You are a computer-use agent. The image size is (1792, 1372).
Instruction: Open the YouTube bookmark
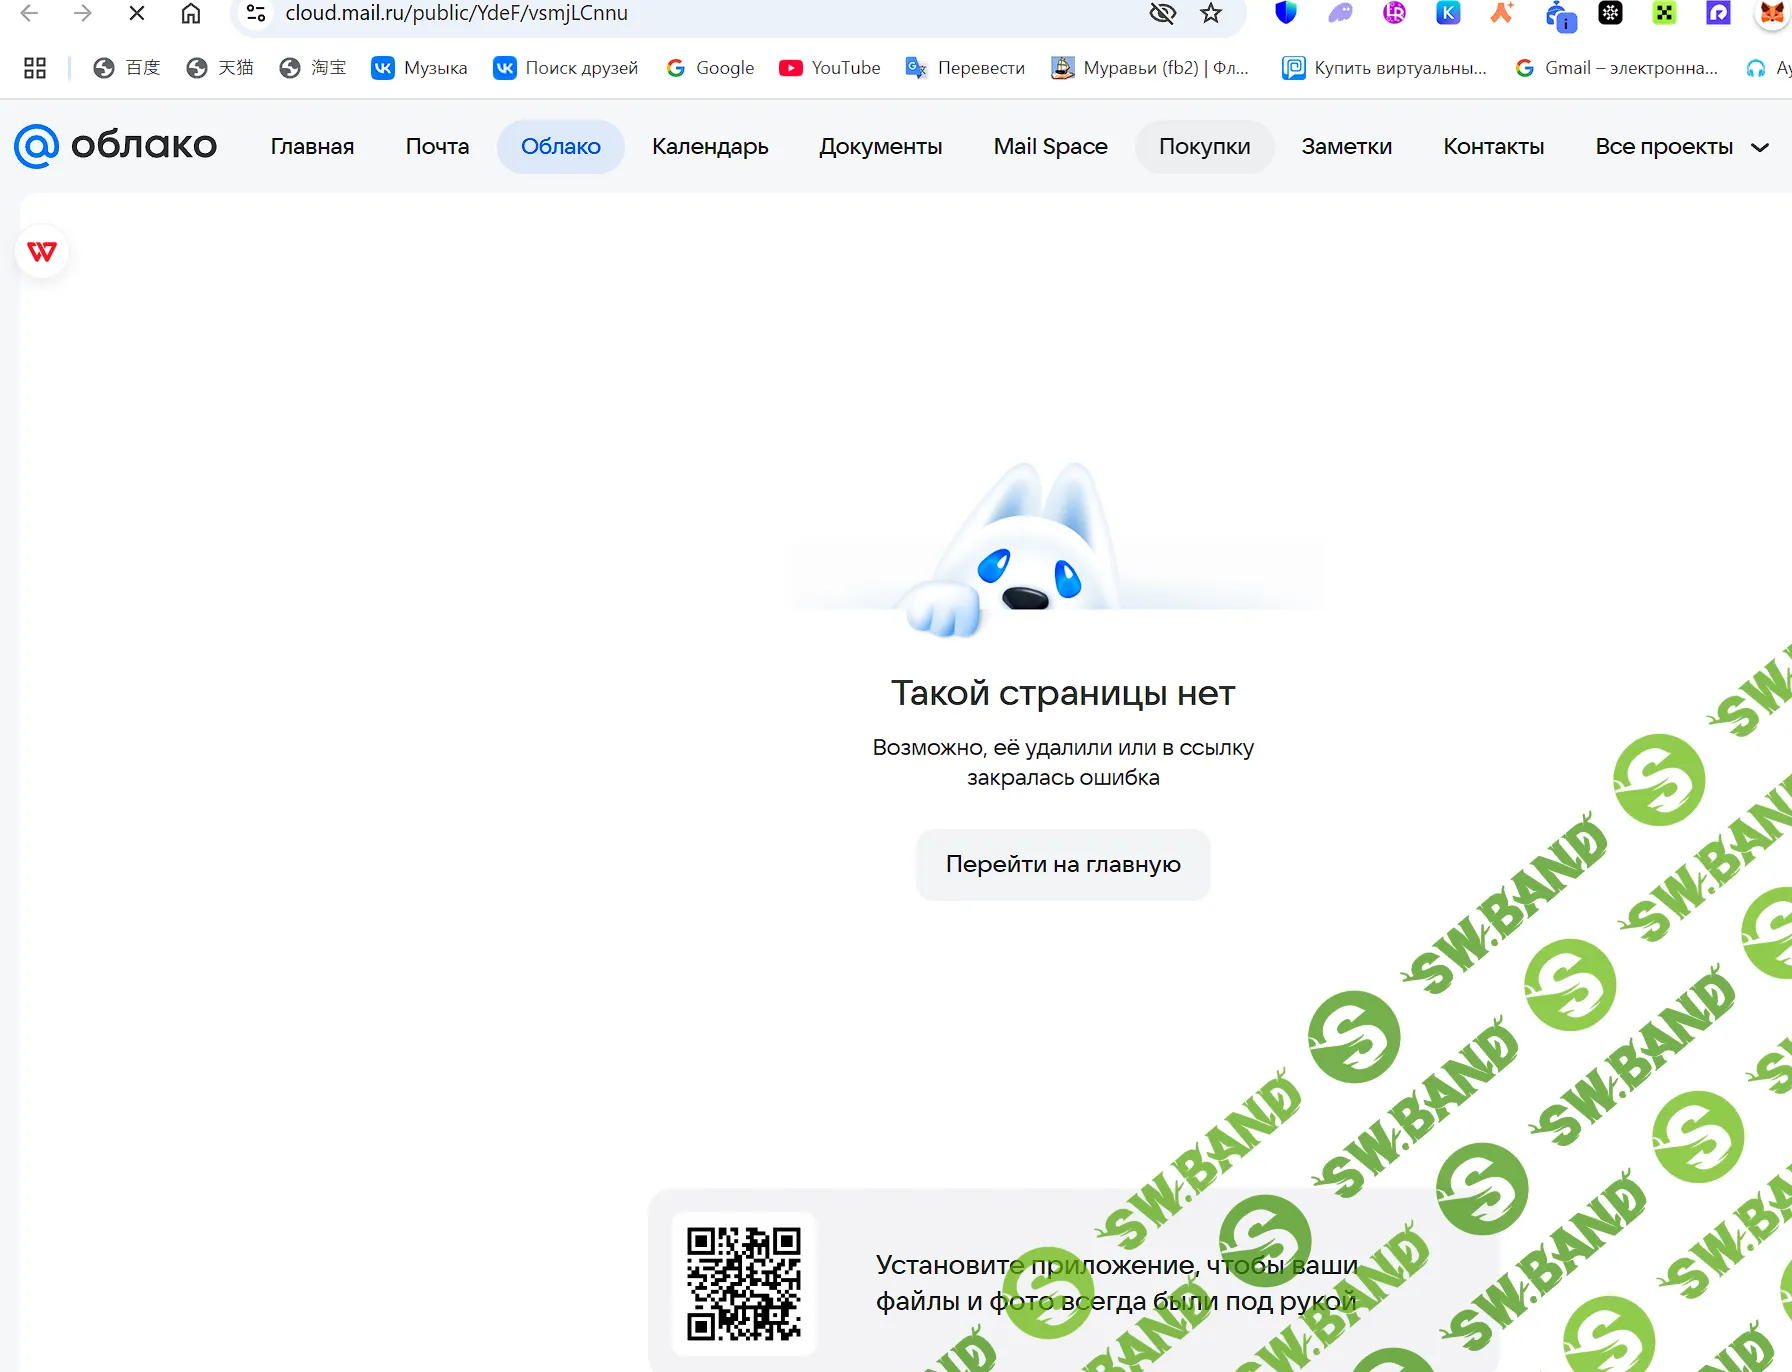830,68
